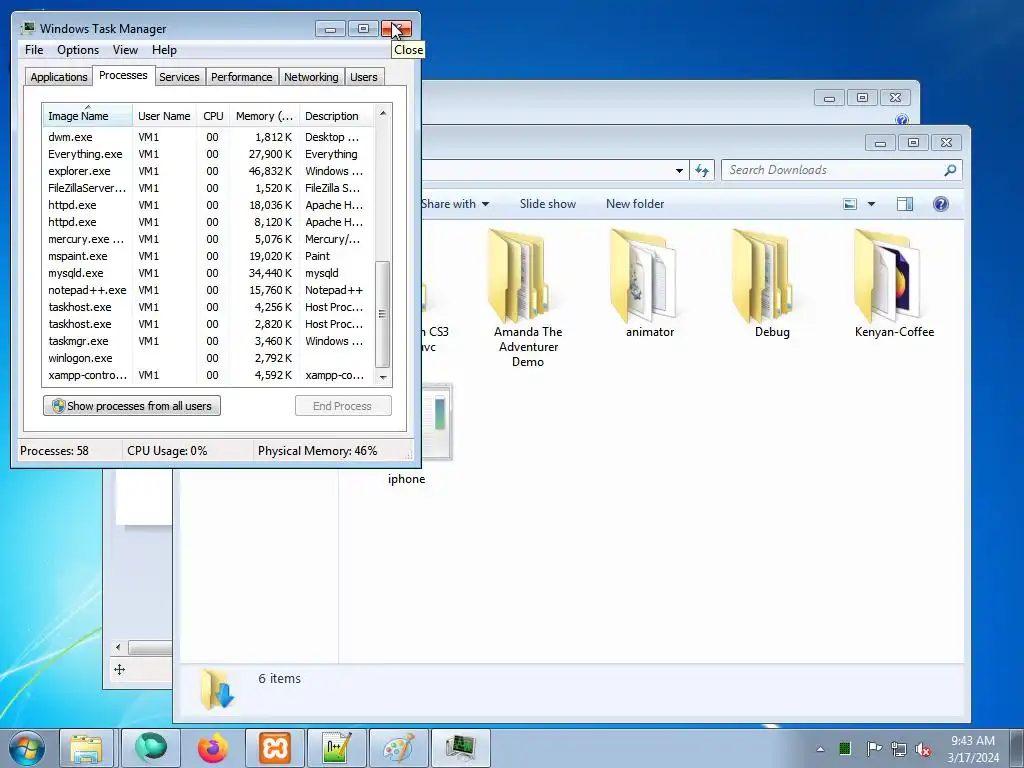This screenshot has height=768, width=1024.
Task: Open XAMPP control panel taskbar icon
Action: pos(275,748)
